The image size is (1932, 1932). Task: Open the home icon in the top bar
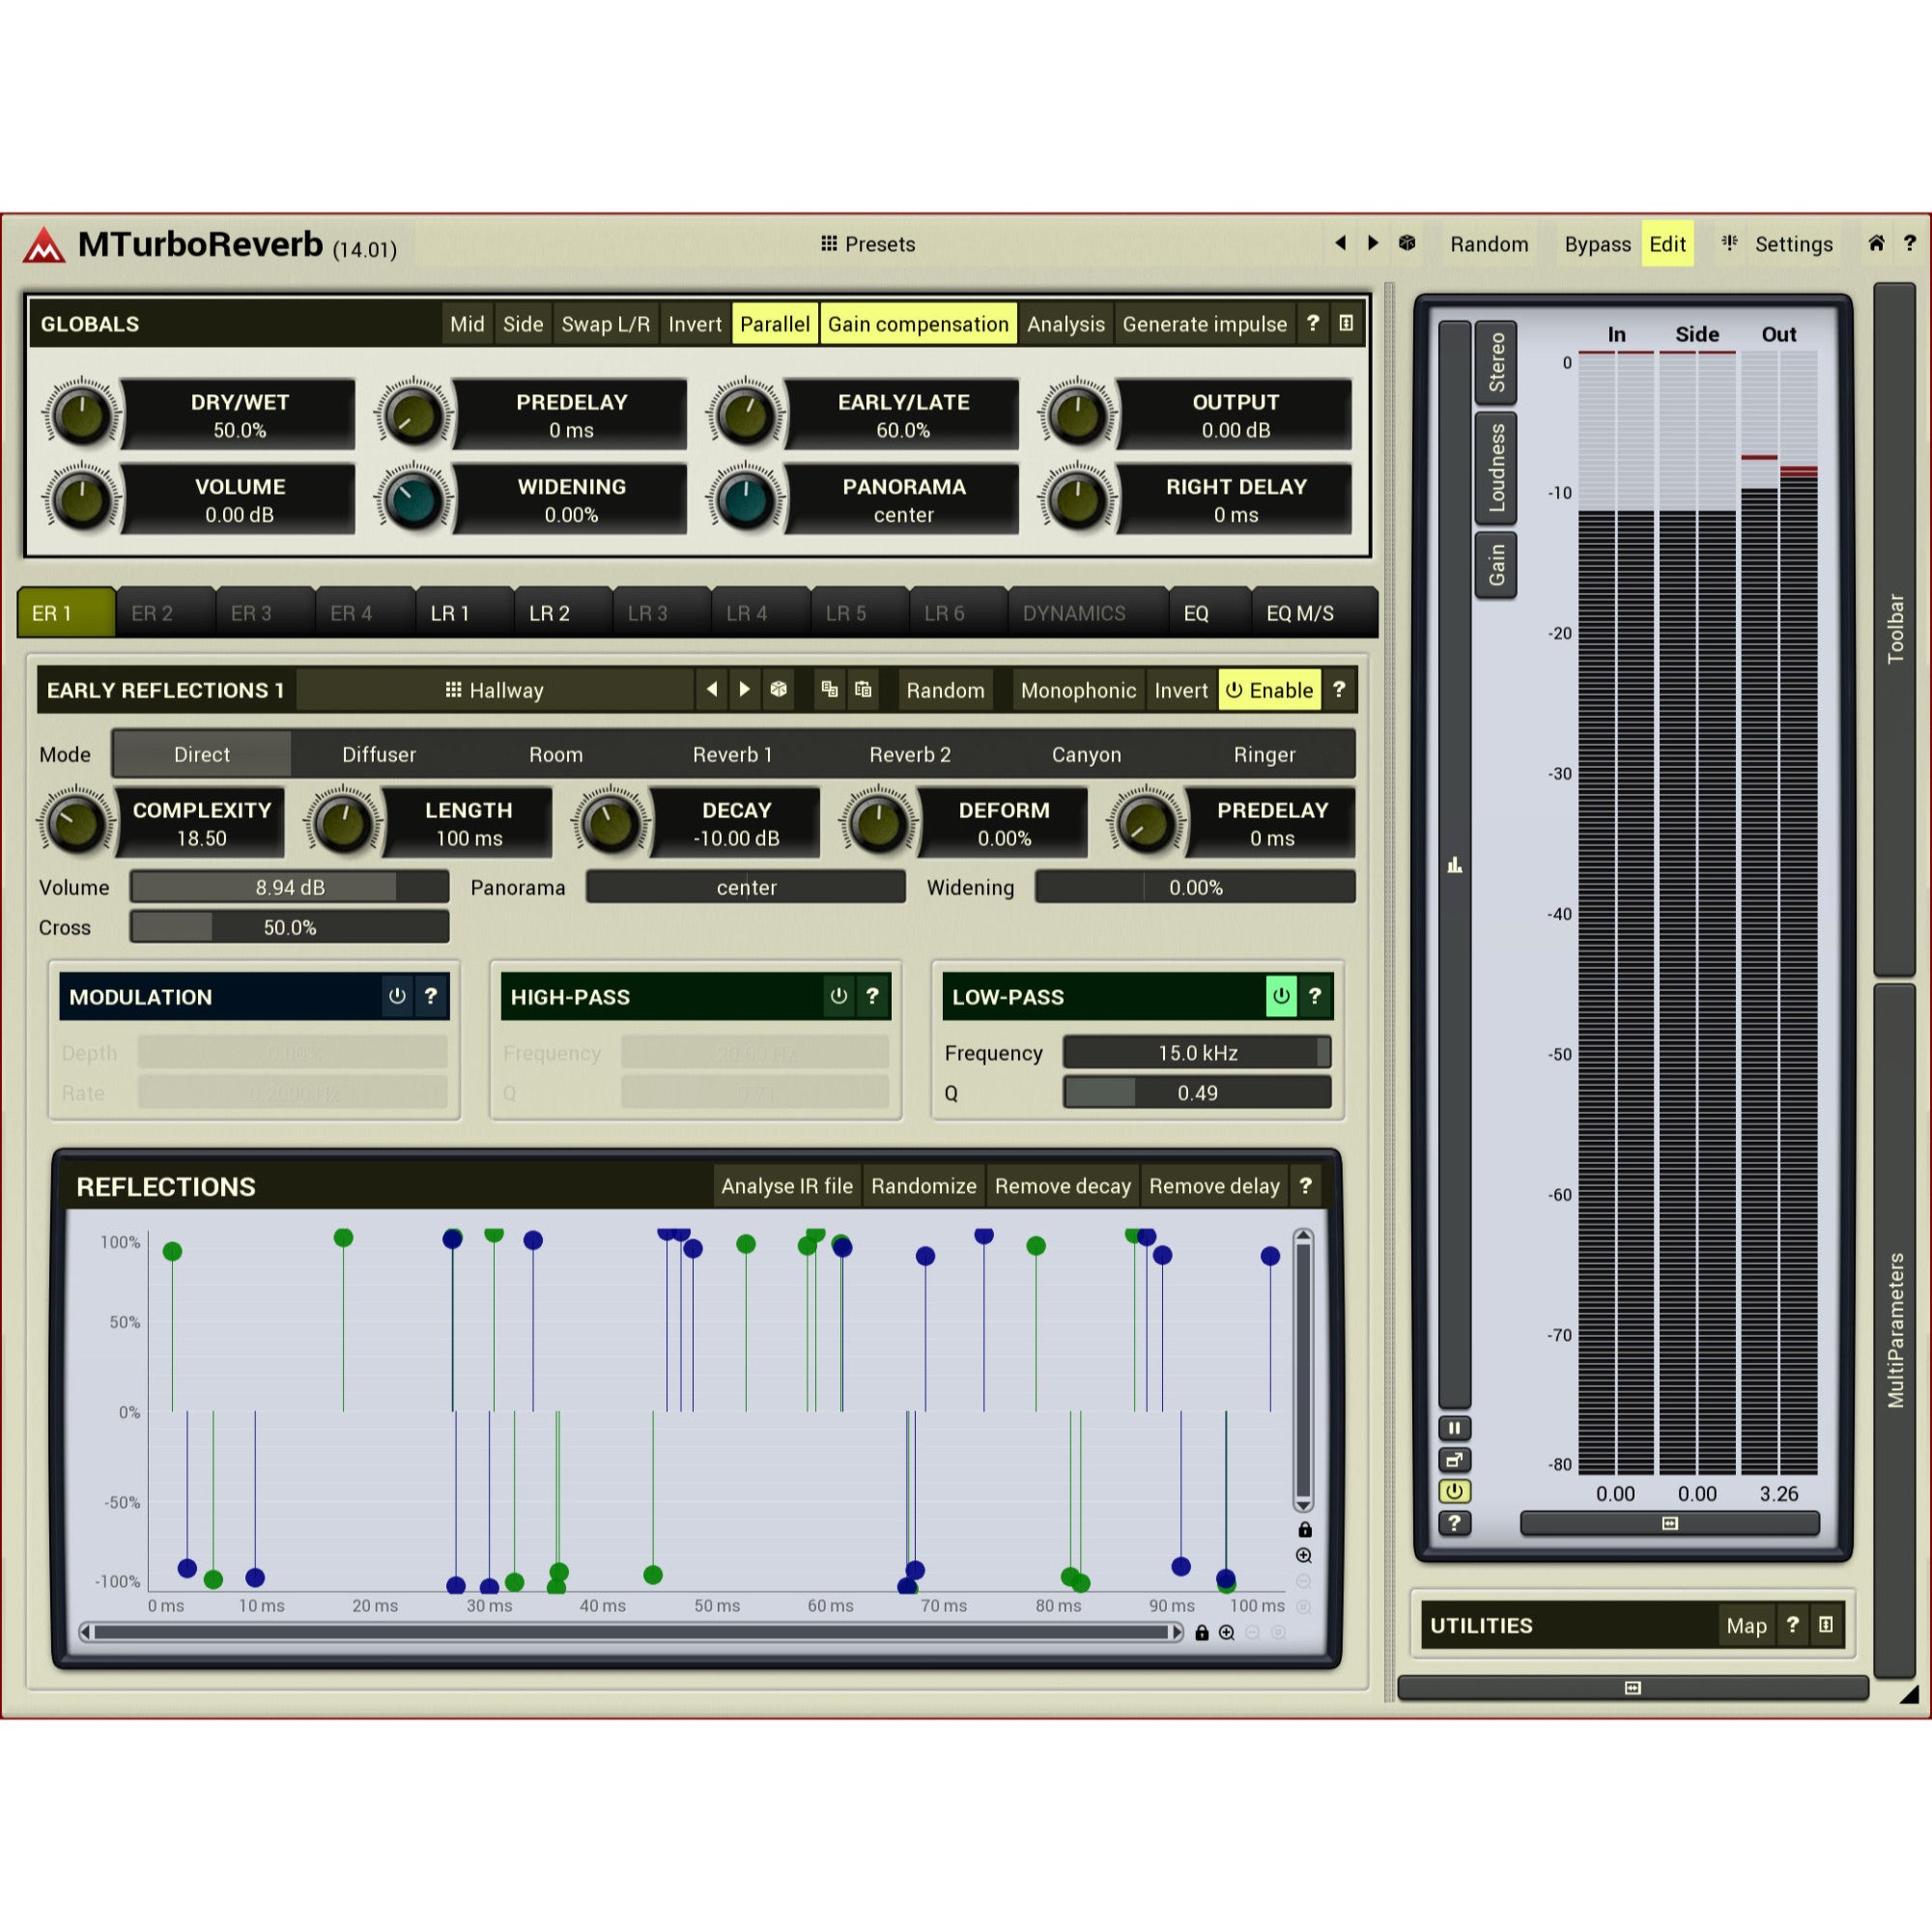1876,243
